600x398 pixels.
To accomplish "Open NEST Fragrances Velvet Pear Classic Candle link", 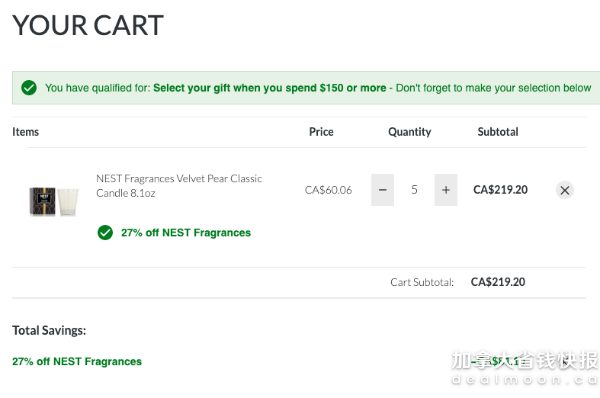I will coord(179,186).
